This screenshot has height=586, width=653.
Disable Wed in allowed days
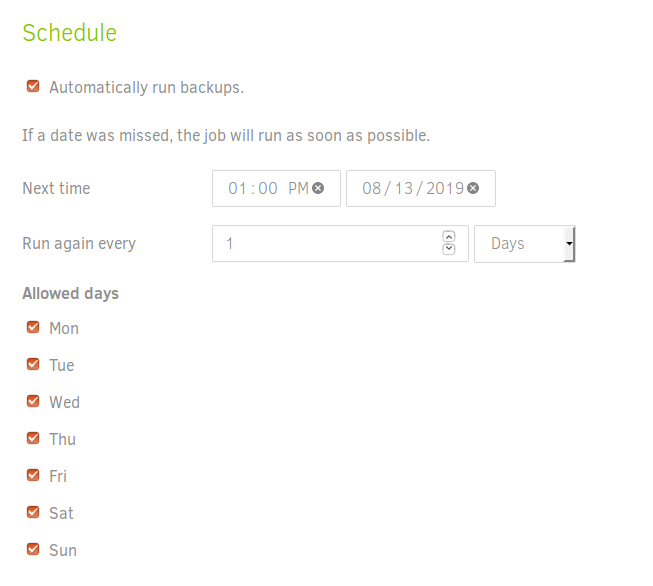click(33, 401)
